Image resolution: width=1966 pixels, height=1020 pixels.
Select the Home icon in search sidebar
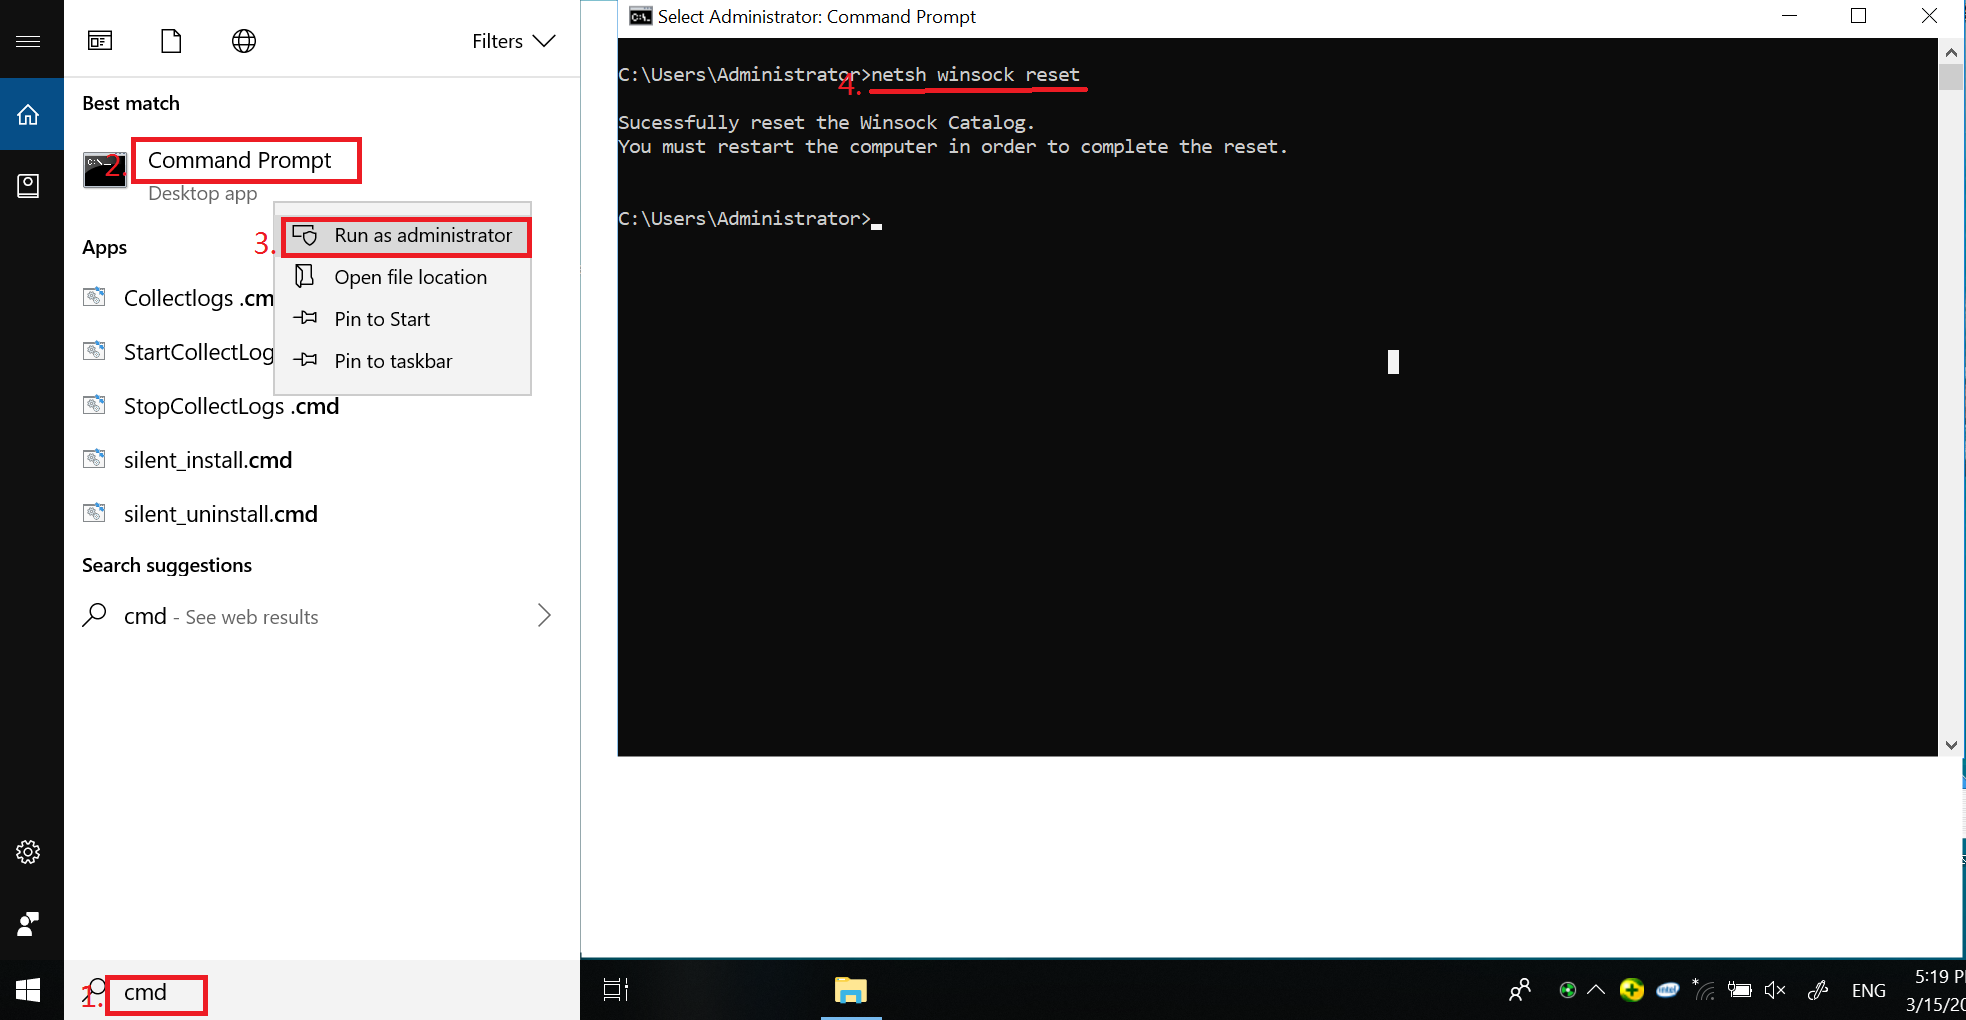27,114
